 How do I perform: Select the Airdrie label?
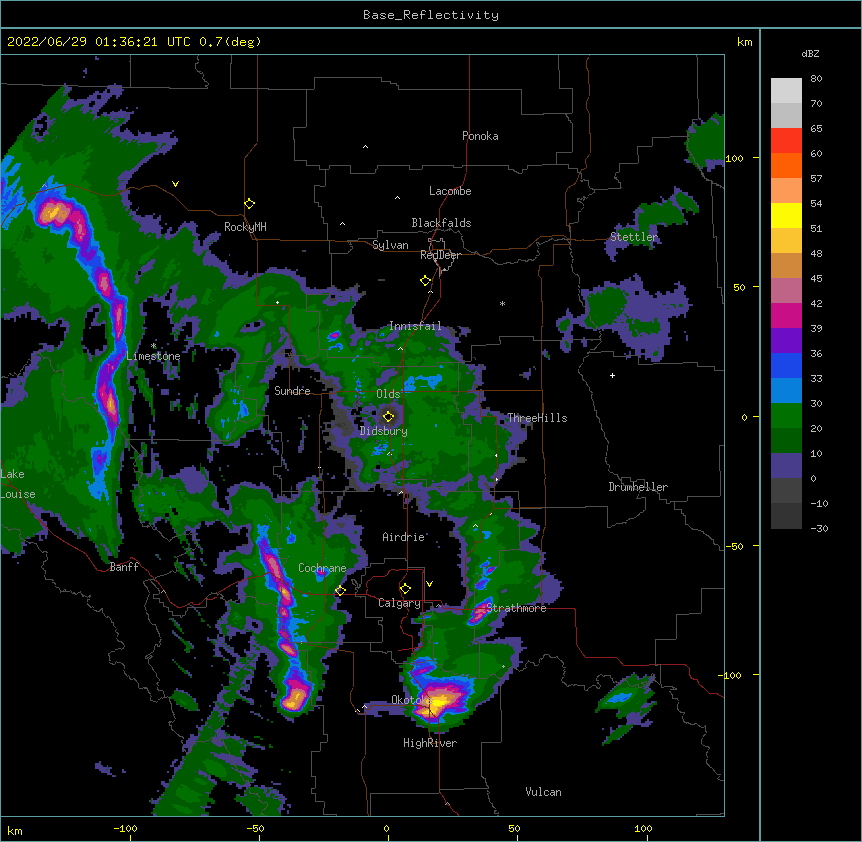click(404, 537)
